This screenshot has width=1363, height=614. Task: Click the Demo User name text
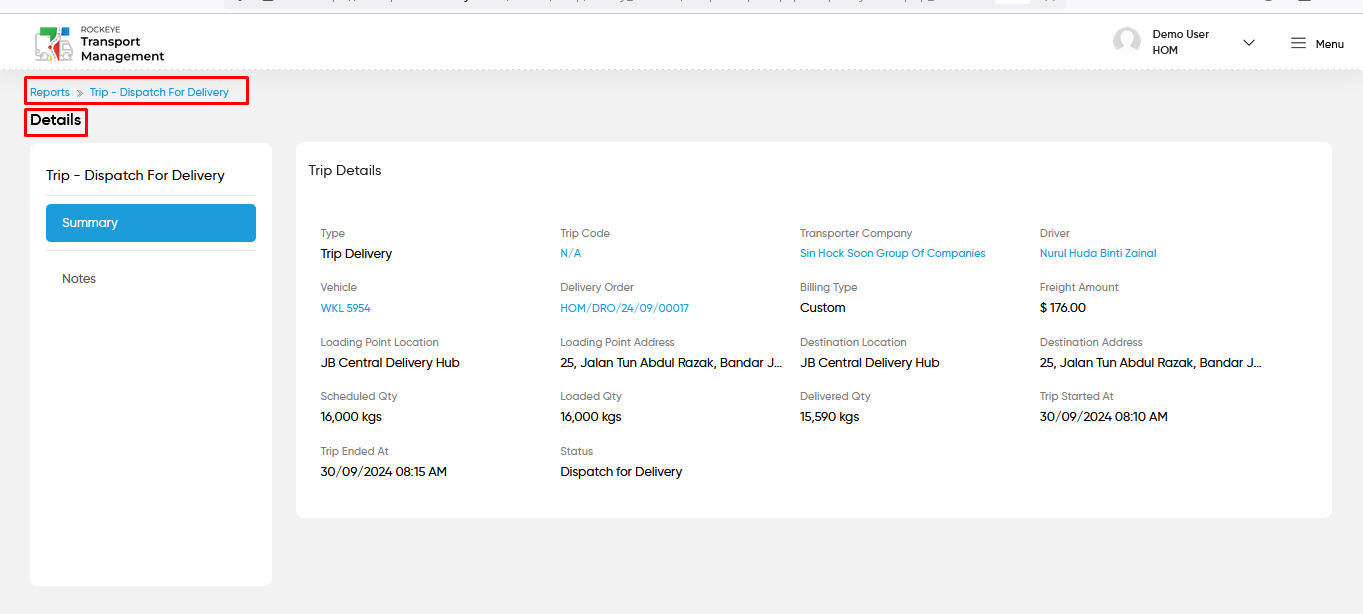pos(1180,34)
